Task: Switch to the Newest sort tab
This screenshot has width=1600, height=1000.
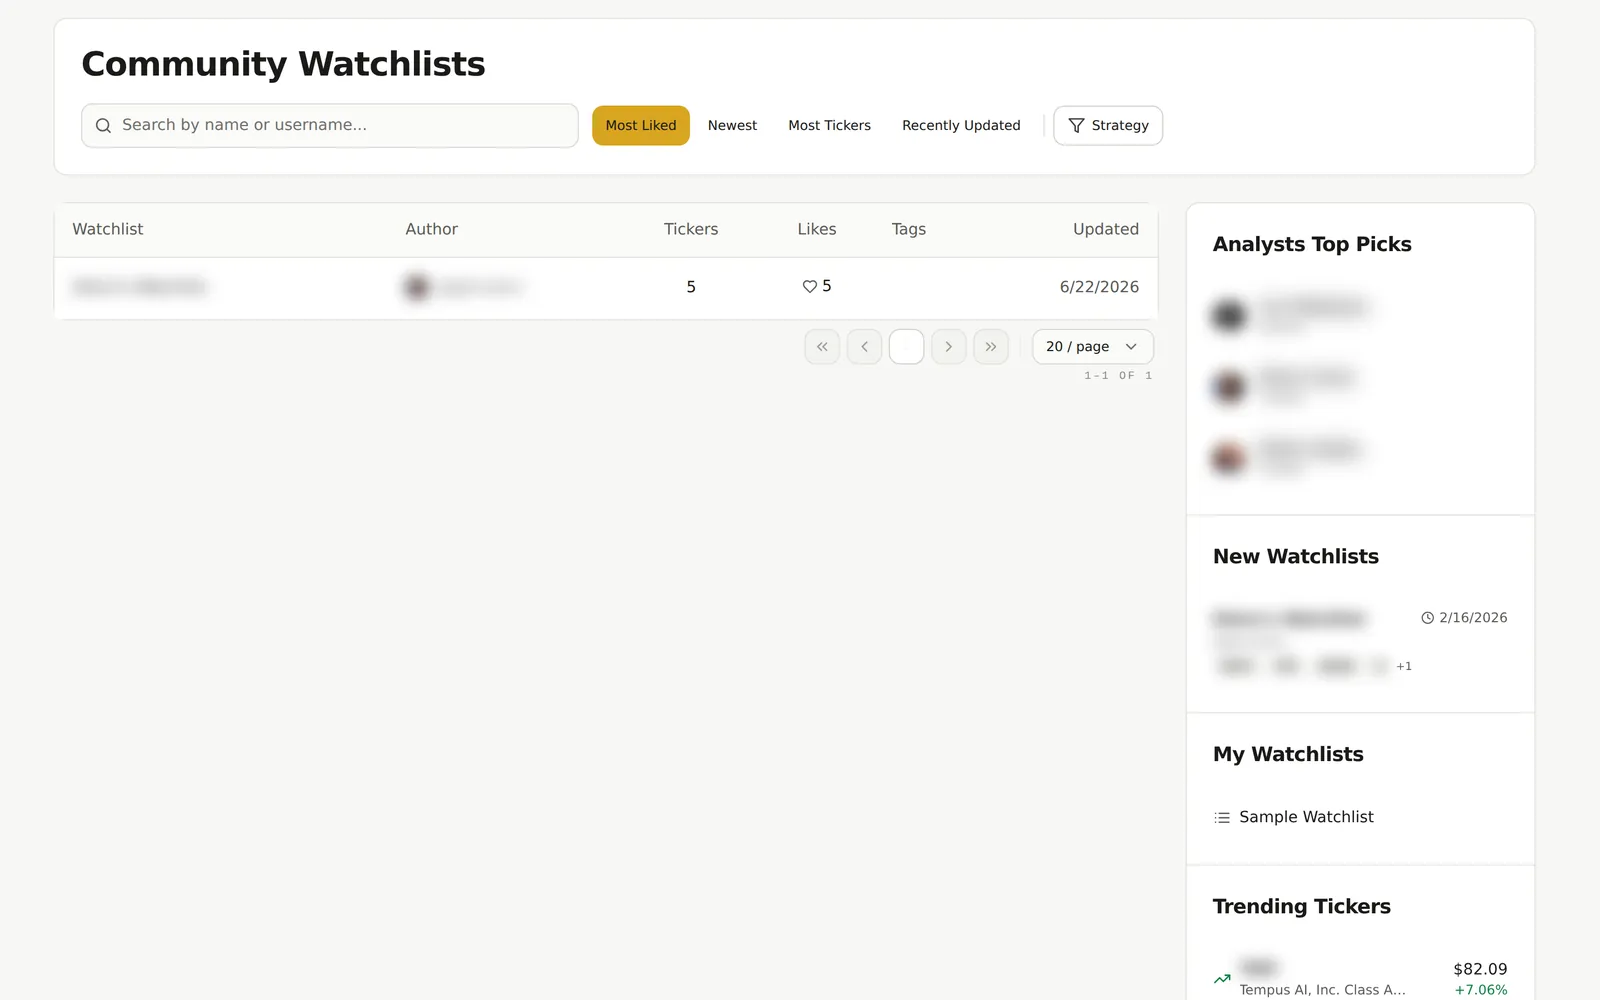Action: pos(732,126)
